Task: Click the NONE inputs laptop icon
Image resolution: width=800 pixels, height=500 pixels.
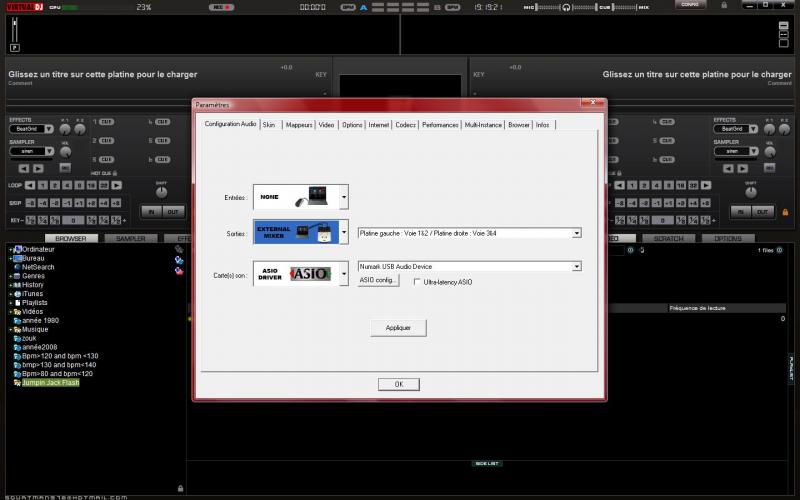Action: click(x=296, y=197)
